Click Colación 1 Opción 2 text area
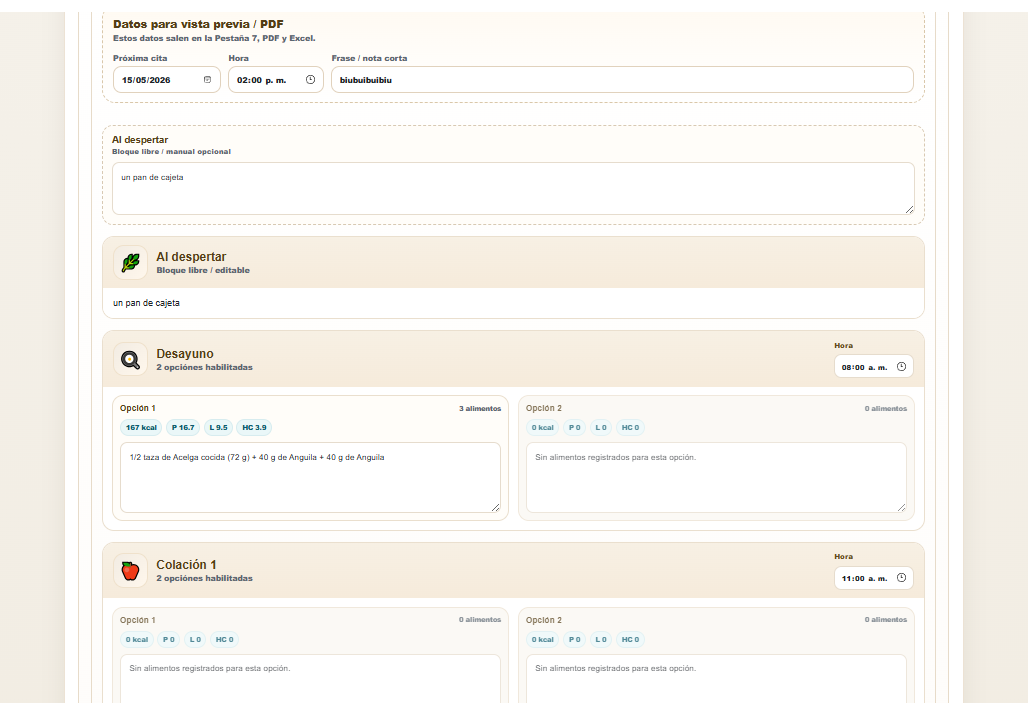This screenshot has height=703, width=1028. (x=716, y=679)
